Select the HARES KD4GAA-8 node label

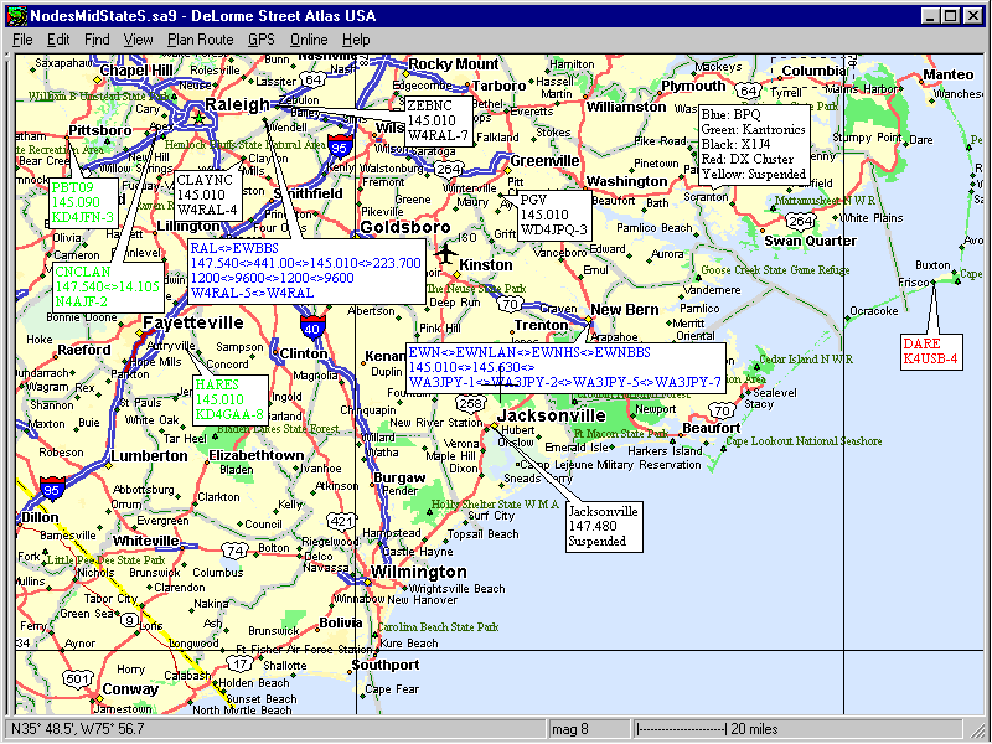230,400
